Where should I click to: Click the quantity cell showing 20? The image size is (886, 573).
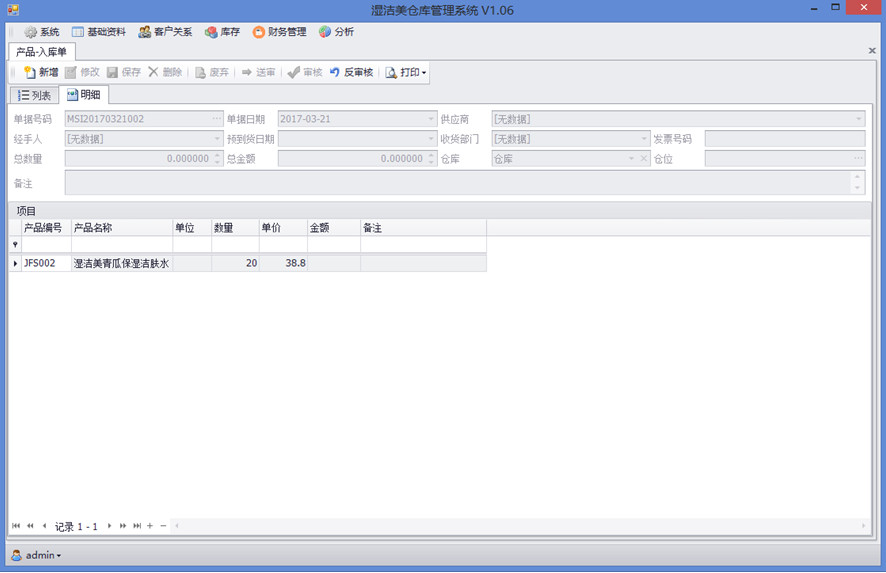click(x=235, y=263)
